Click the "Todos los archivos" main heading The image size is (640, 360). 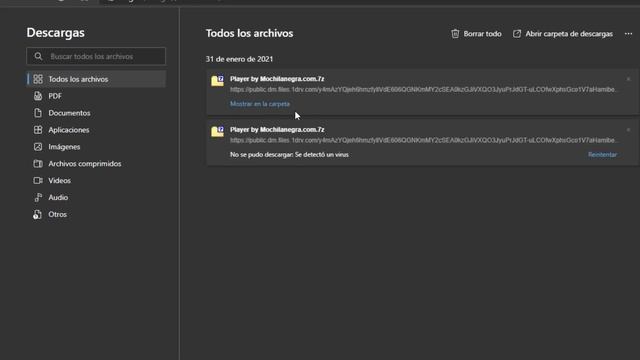249,33
